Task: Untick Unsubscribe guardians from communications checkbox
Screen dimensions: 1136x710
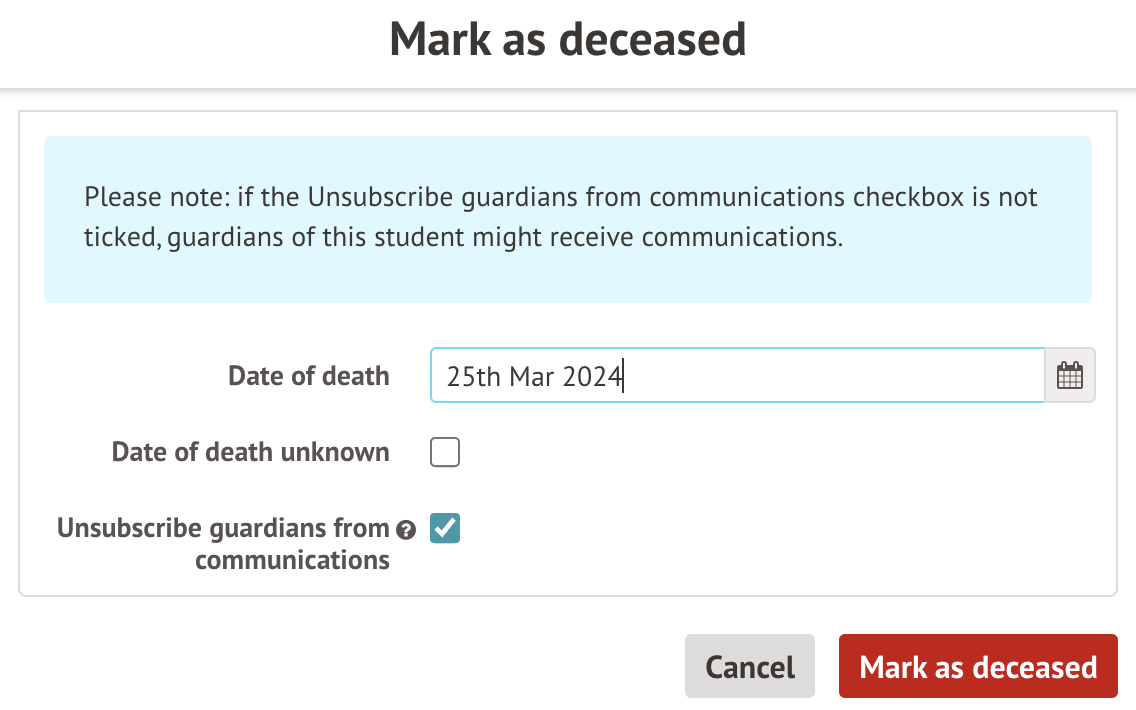Action: tap(445, 528)
